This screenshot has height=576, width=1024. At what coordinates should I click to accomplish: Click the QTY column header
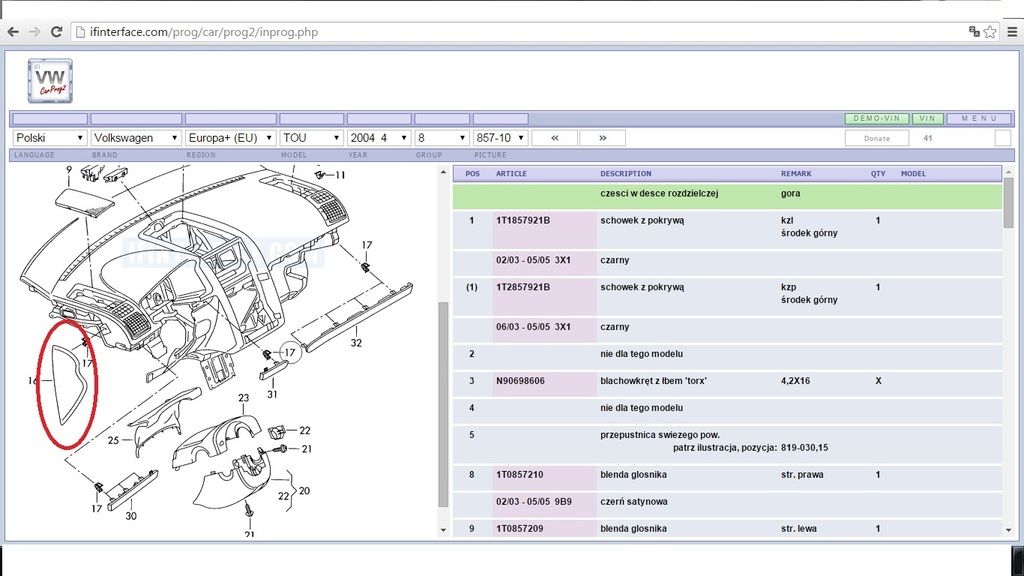[878, 174]
